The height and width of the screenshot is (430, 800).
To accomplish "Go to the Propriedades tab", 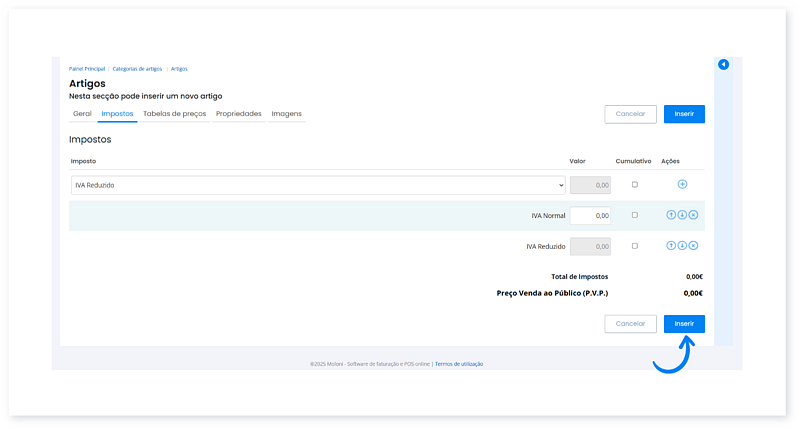I will [238, 114].
